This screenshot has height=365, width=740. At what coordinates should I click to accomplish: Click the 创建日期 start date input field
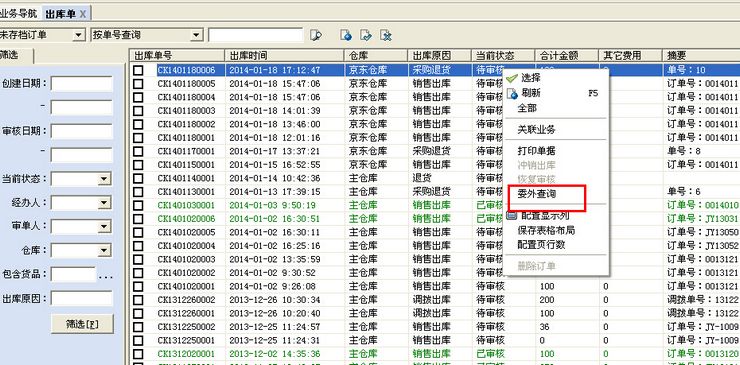tap(82, 84)
